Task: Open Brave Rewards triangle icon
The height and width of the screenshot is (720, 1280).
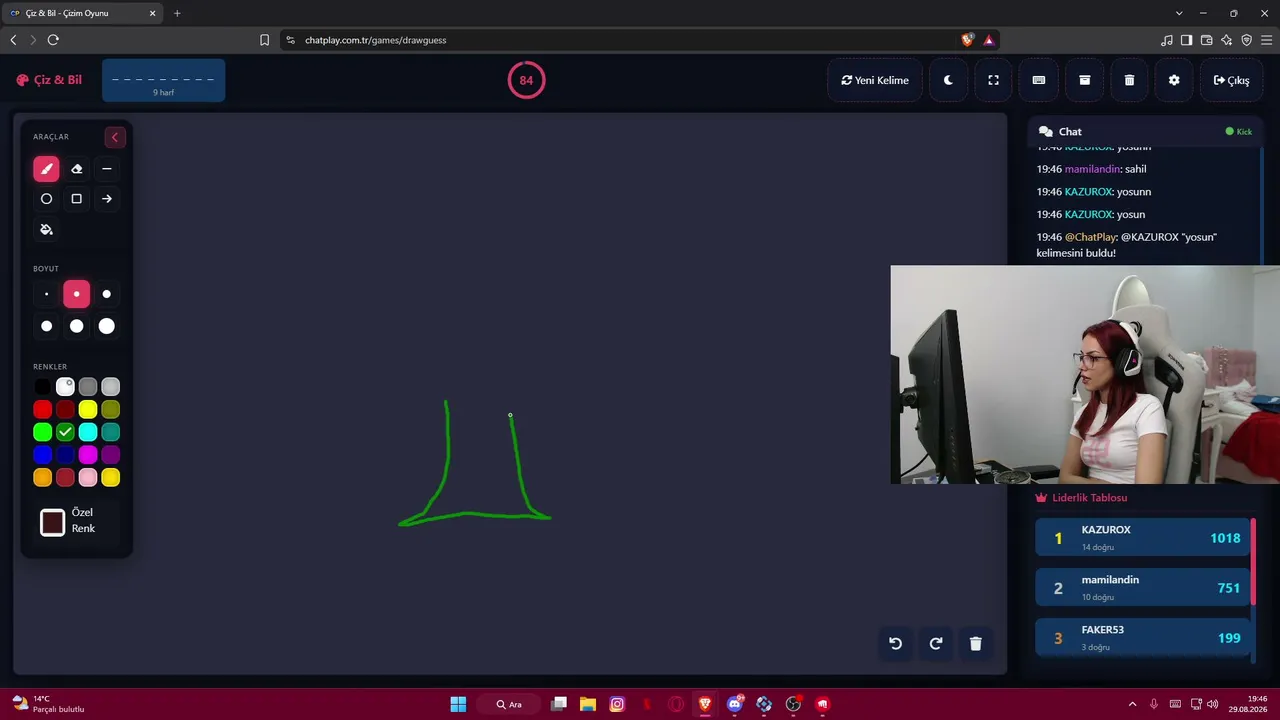Action: [988, 40]
